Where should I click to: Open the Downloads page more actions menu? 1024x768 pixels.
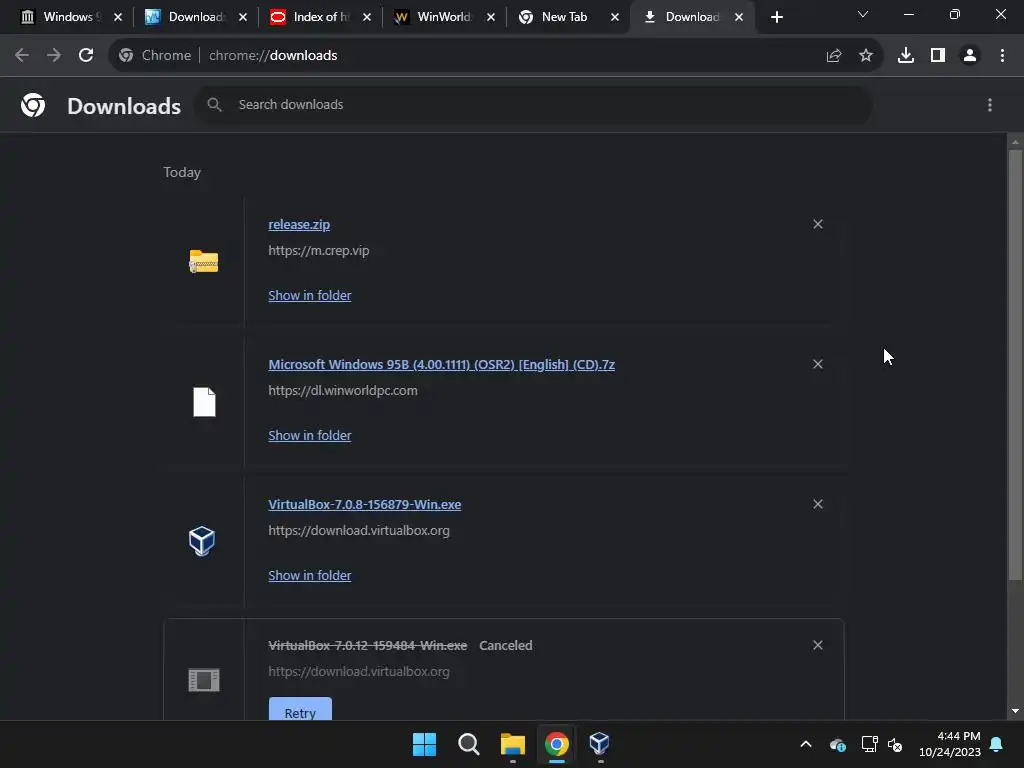990,105
